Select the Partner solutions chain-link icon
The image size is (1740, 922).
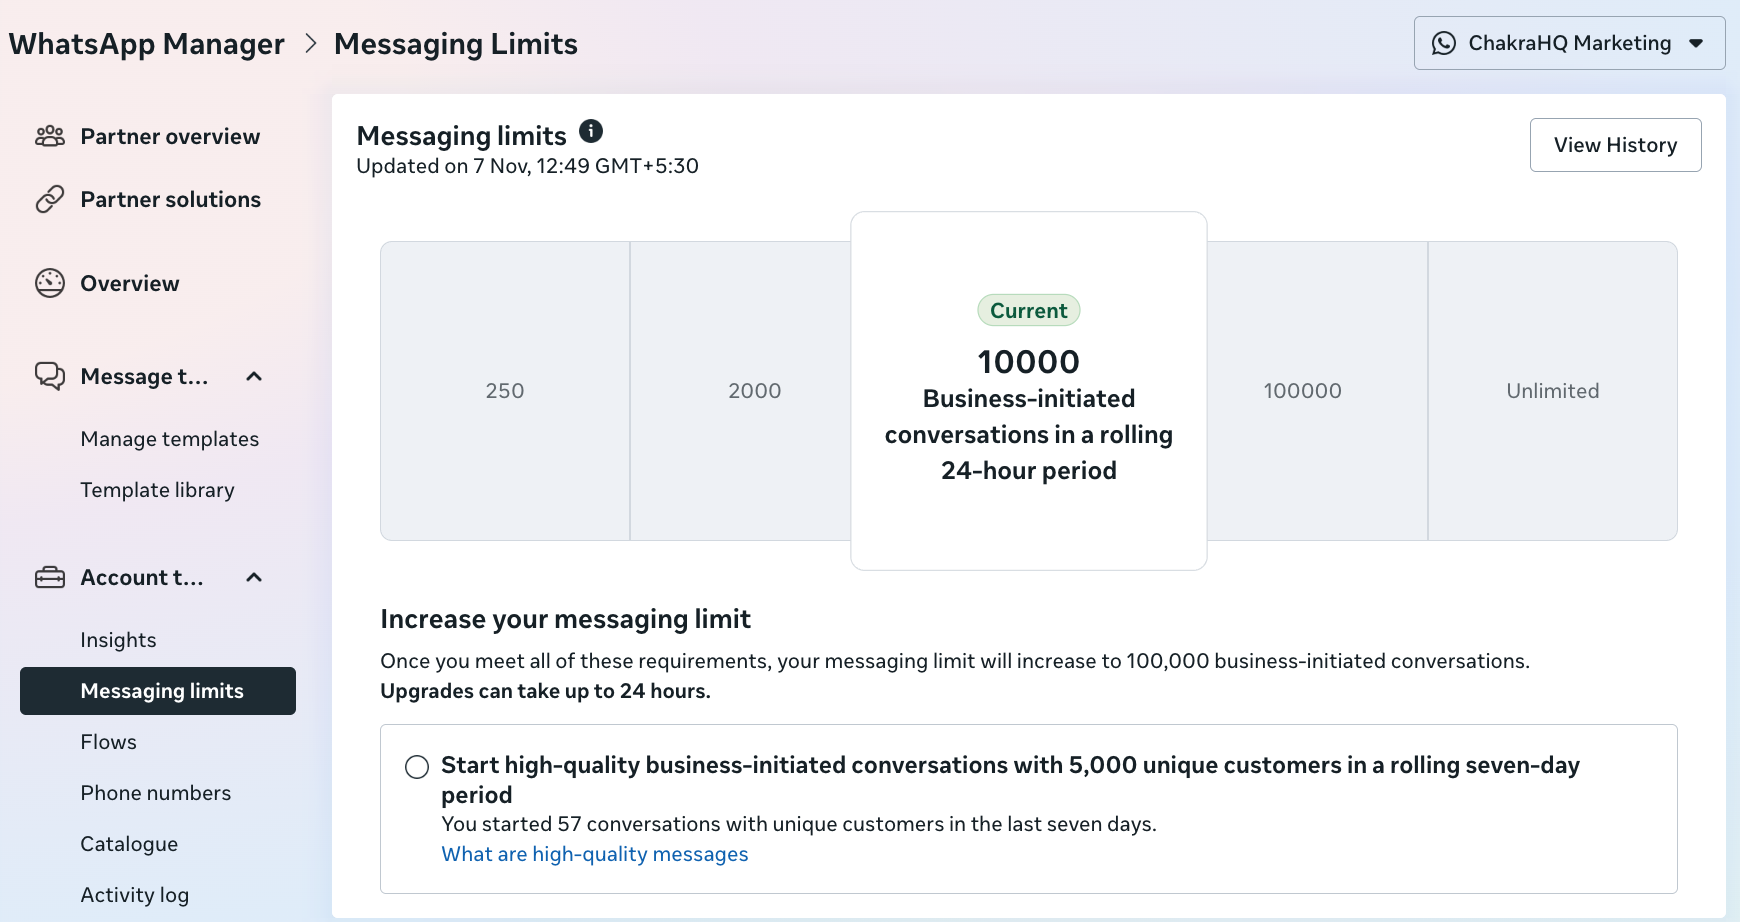point(49,199)
